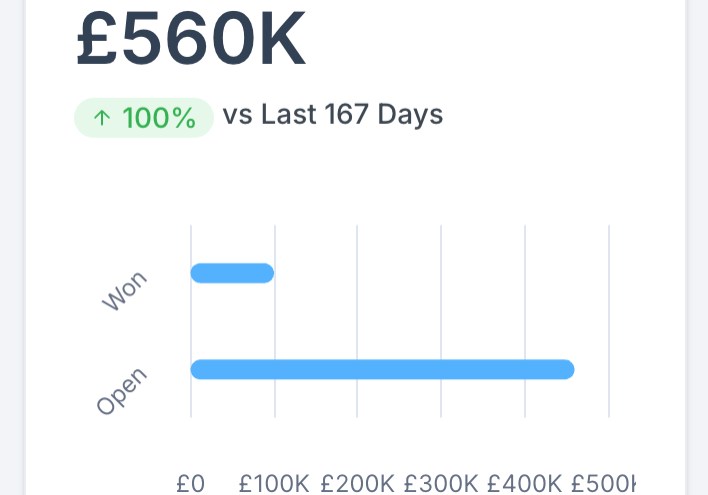Click the percent sign in growth badge
Viewport: 708px width, 495px height.
(x=184, y=118)
